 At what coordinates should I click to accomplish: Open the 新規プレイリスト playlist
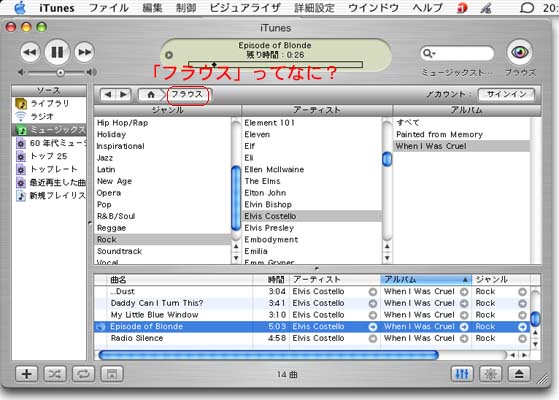pyautogui.click(x=49, y=196)
